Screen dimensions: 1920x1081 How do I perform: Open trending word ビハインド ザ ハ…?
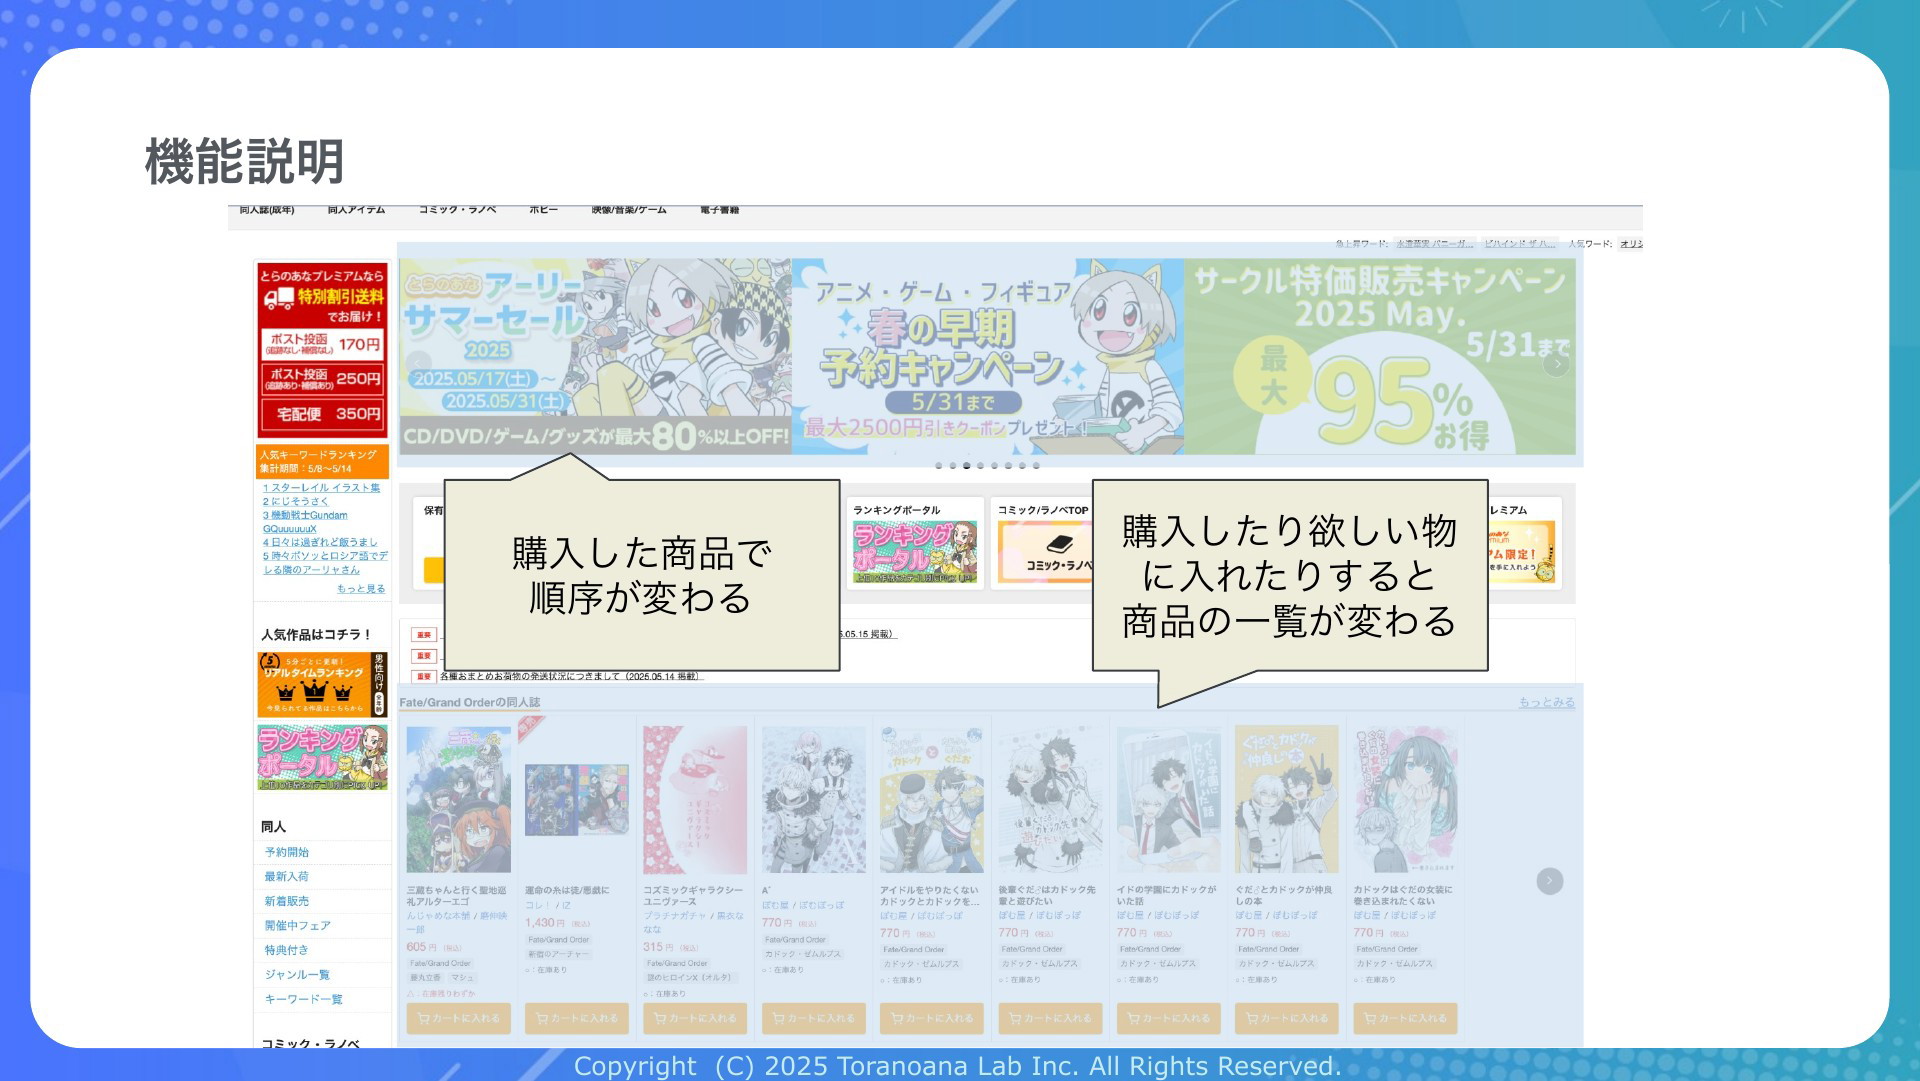1520,244
